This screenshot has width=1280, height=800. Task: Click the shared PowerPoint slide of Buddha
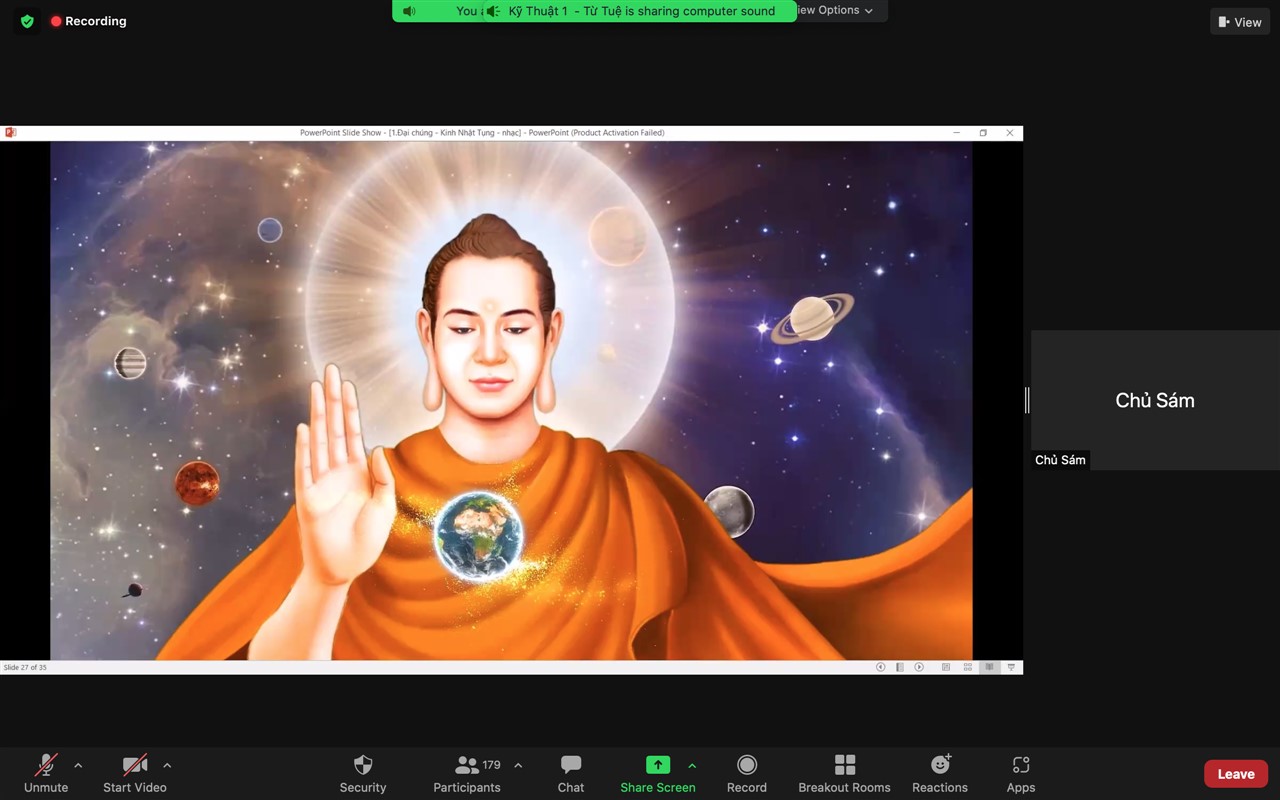(x=511, y=400)
